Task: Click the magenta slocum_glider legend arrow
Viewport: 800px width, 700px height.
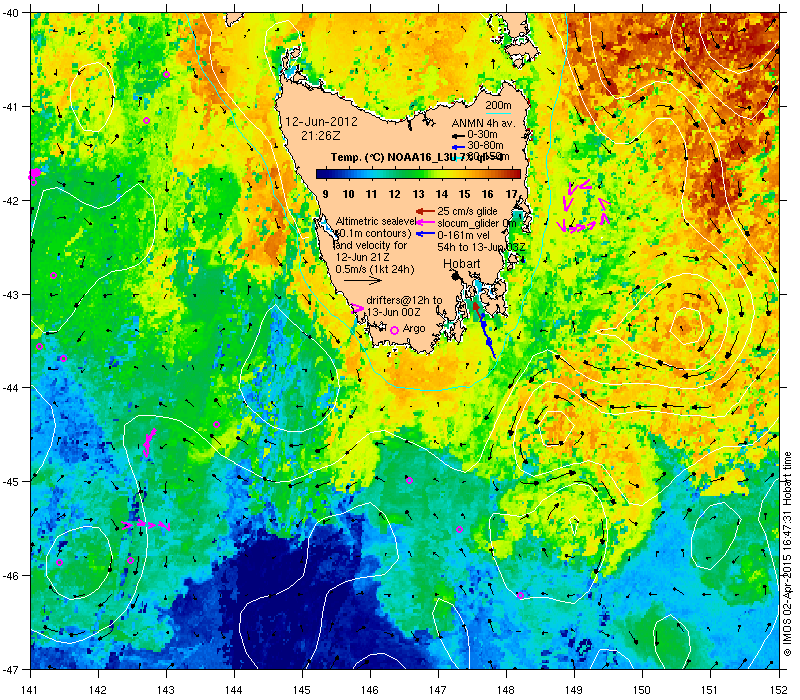Action: point(425,222)
